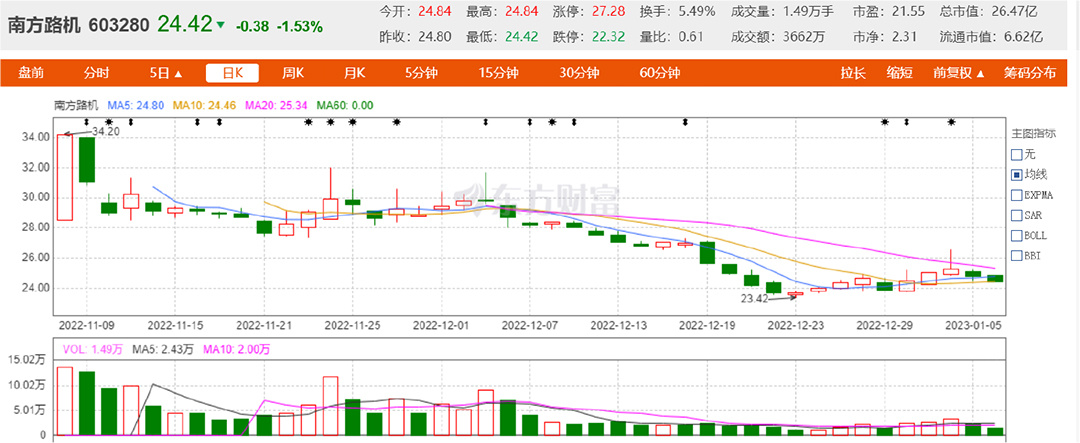
Task: Switch to the 周K weekly chart
Action: 295,73
